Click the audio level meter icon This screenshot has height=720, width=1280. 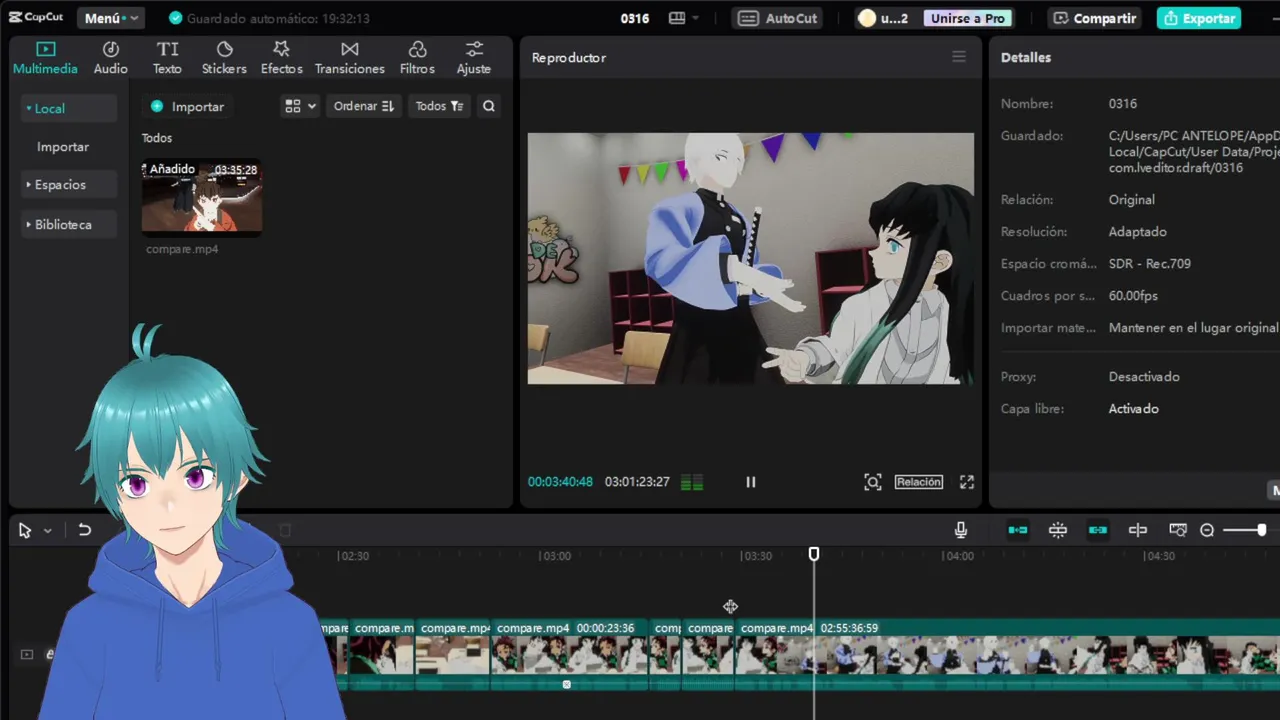tap(692, 483)
